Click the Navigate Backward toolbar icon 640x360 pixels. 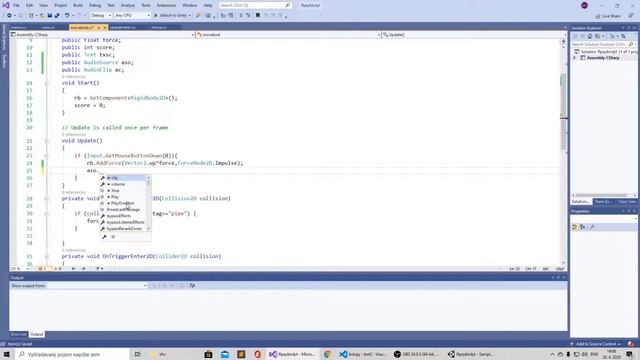pos(9,16)
